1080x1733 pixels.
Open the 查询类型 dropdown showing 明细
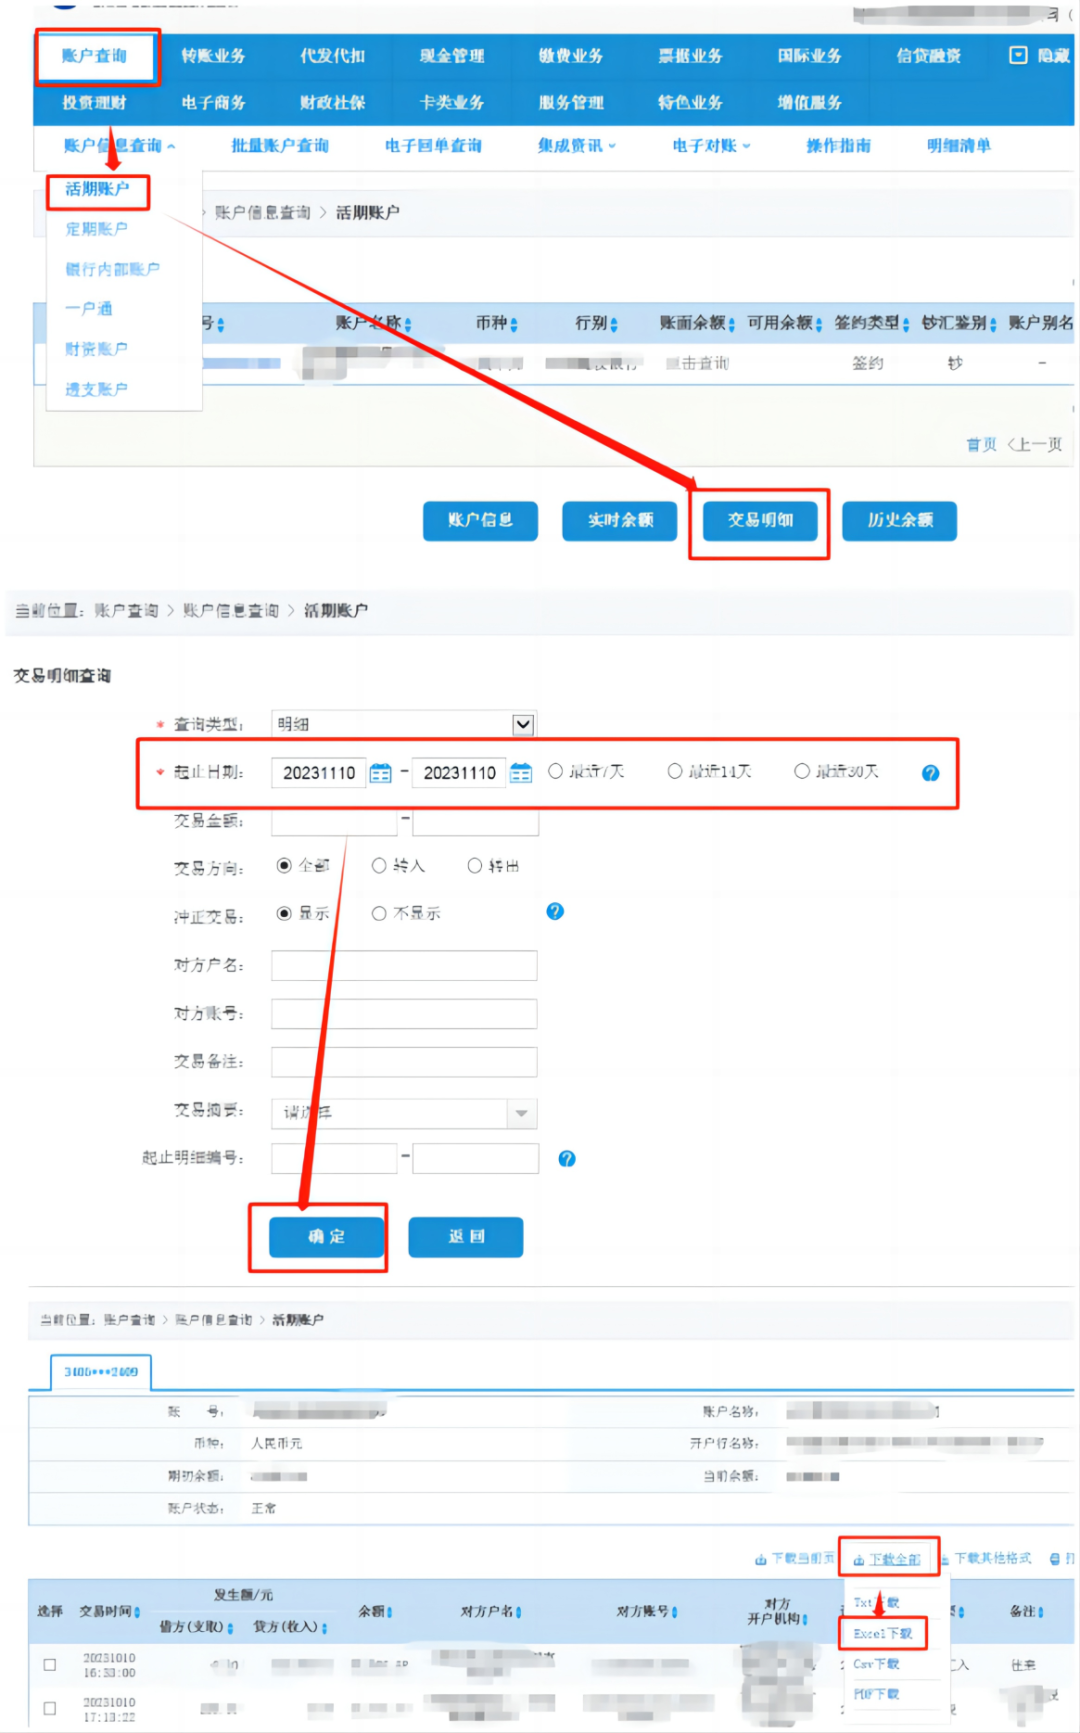coord(404,724)
